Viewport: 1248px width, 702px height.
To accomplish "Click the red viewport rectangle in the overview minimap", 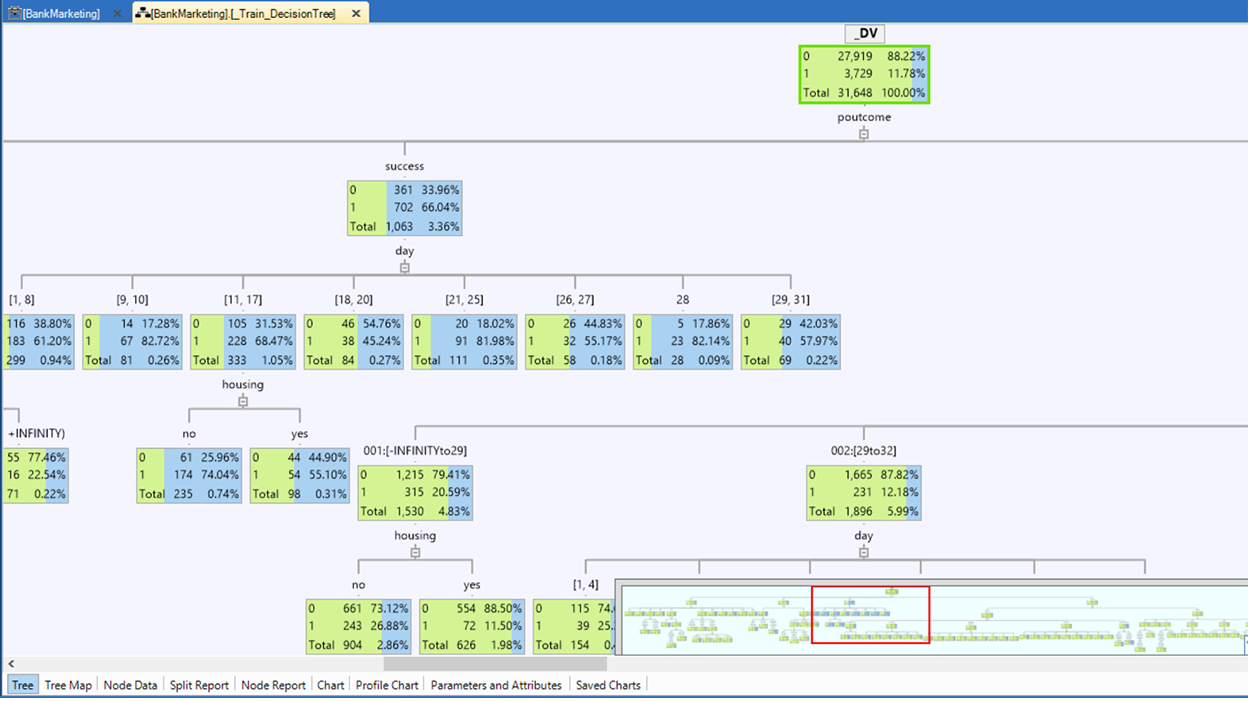I will coord(870,615).
